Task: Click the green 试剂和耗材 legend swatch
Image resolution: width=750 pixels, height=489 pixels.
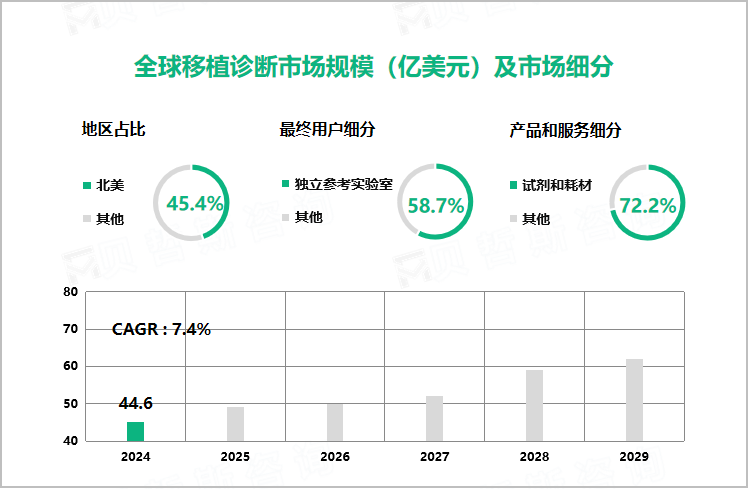Action: pyautogui.click(x=513, y=185)
